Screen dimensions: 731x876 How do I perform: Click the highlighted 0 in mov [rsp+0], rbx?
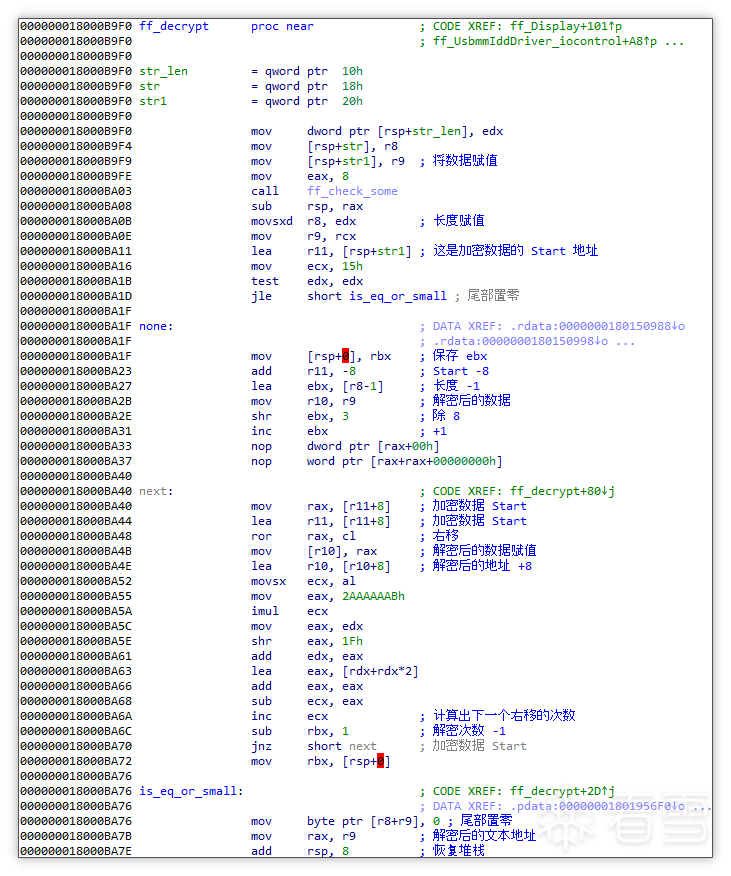pyautogui.click(x=345, y=356)
